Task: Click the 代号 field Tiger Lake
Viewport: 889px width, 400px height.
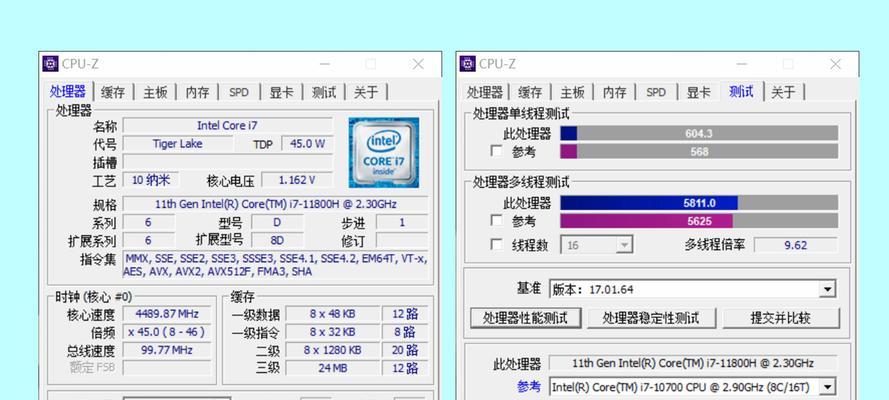Action: 177,144
